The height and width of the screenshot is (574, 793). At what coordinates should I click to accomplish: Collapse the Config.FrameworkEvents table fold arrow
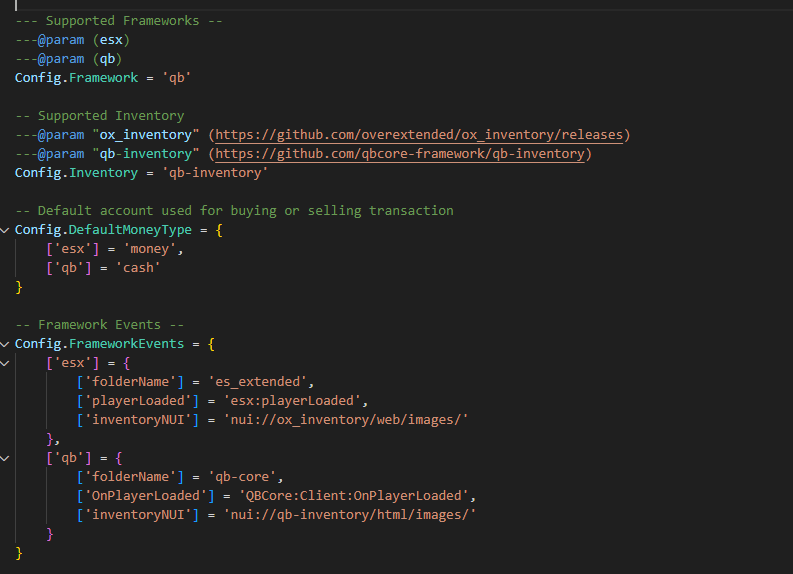click(5, 344)
